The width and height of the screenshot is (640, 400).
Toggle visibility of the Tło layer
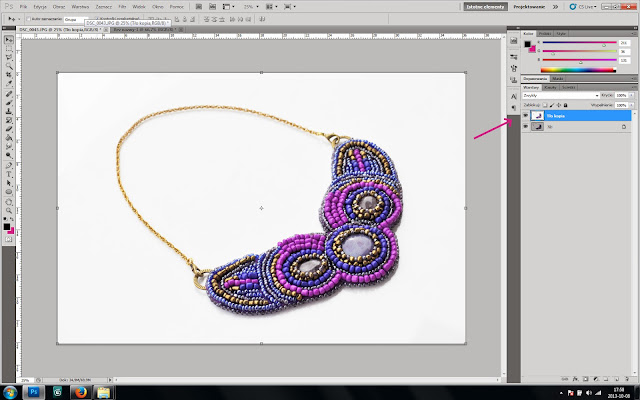click(526, 127)
